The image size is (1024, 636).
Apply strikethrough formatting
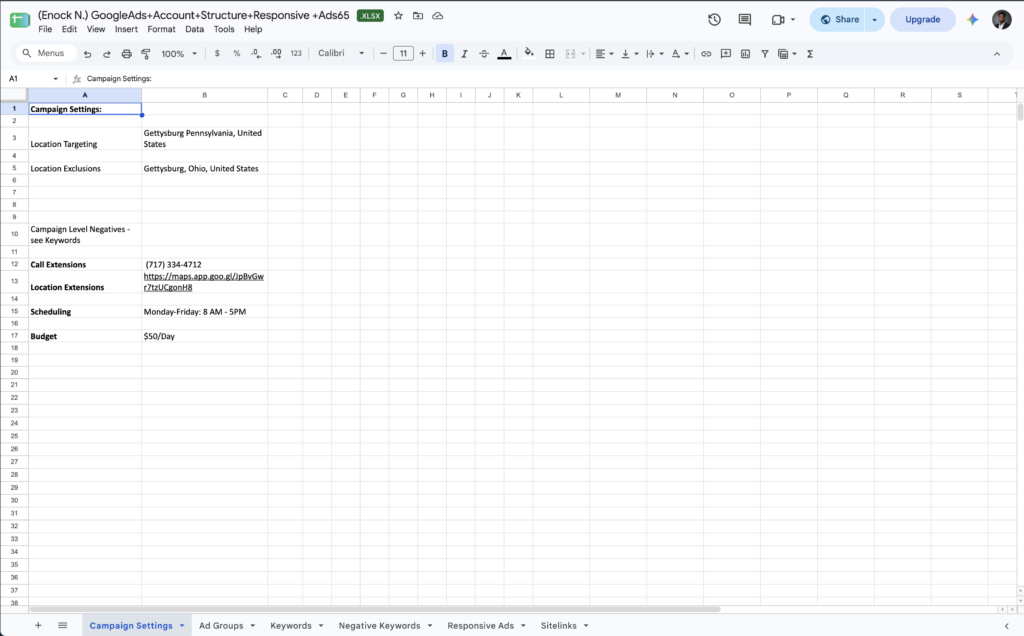[x=484, y=54]
